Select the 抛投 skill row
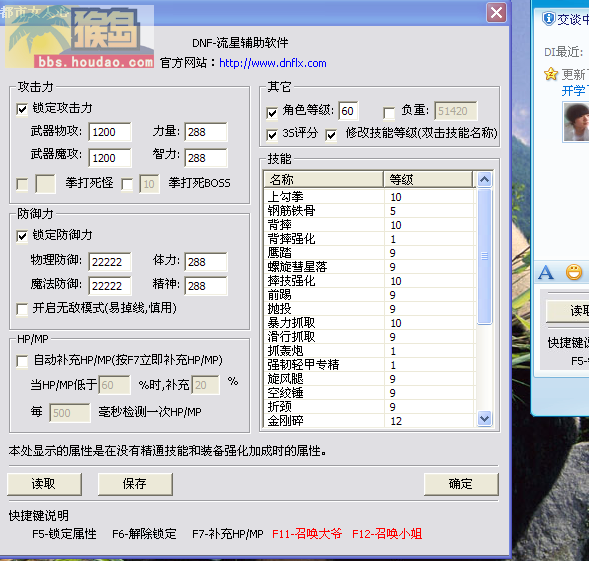Screen dimensions: 589x561 [370, 309]
